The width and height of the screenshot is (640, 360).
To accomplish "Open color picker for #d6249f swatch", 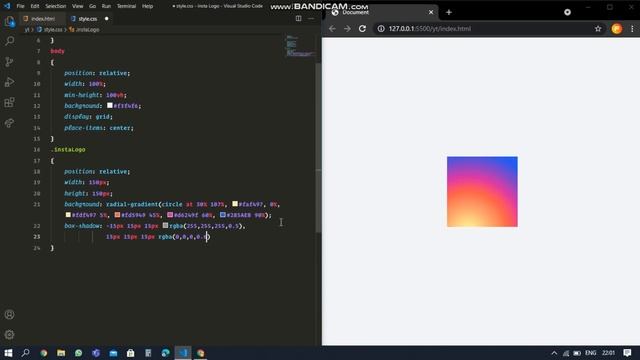I will click(170, 215).
